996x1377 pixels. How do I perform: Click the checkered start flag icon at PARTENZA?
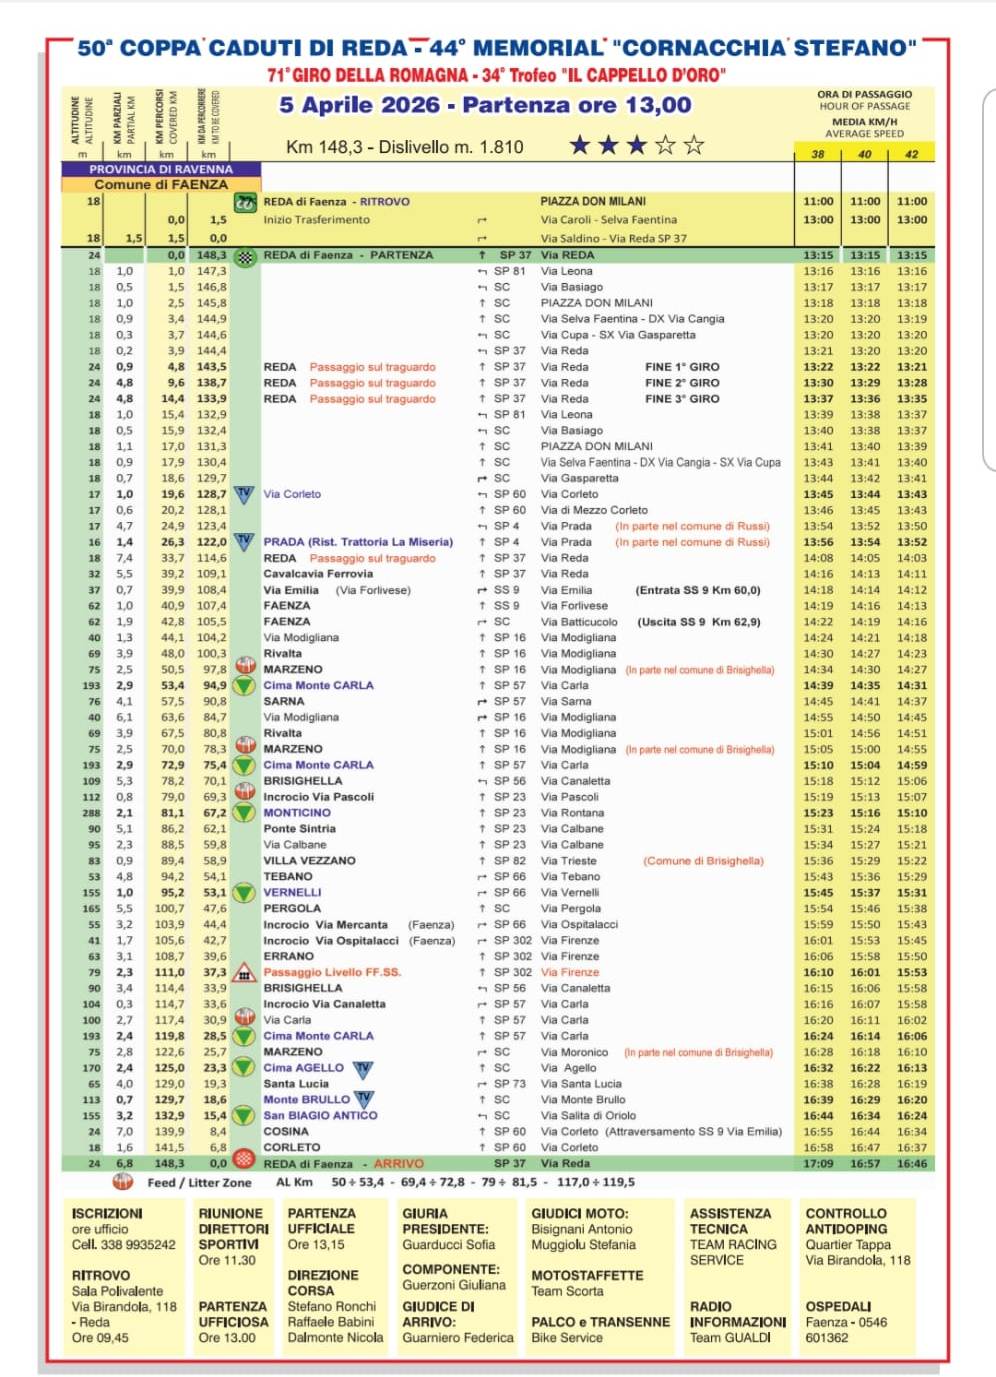245,256
